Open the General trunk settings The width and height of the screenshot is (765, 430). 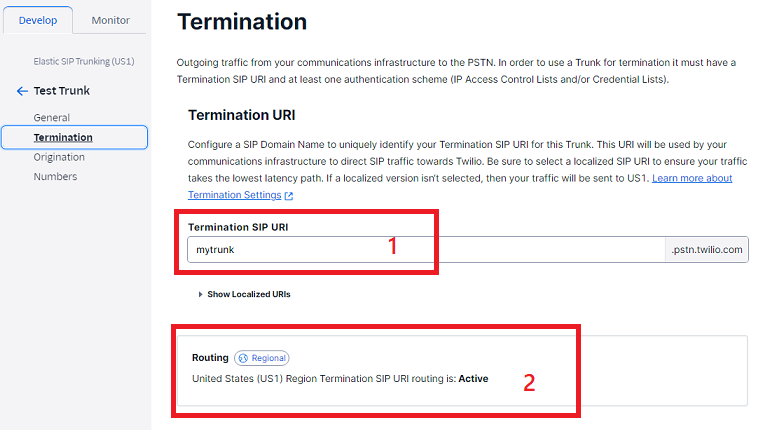click(x=52, y=118)
